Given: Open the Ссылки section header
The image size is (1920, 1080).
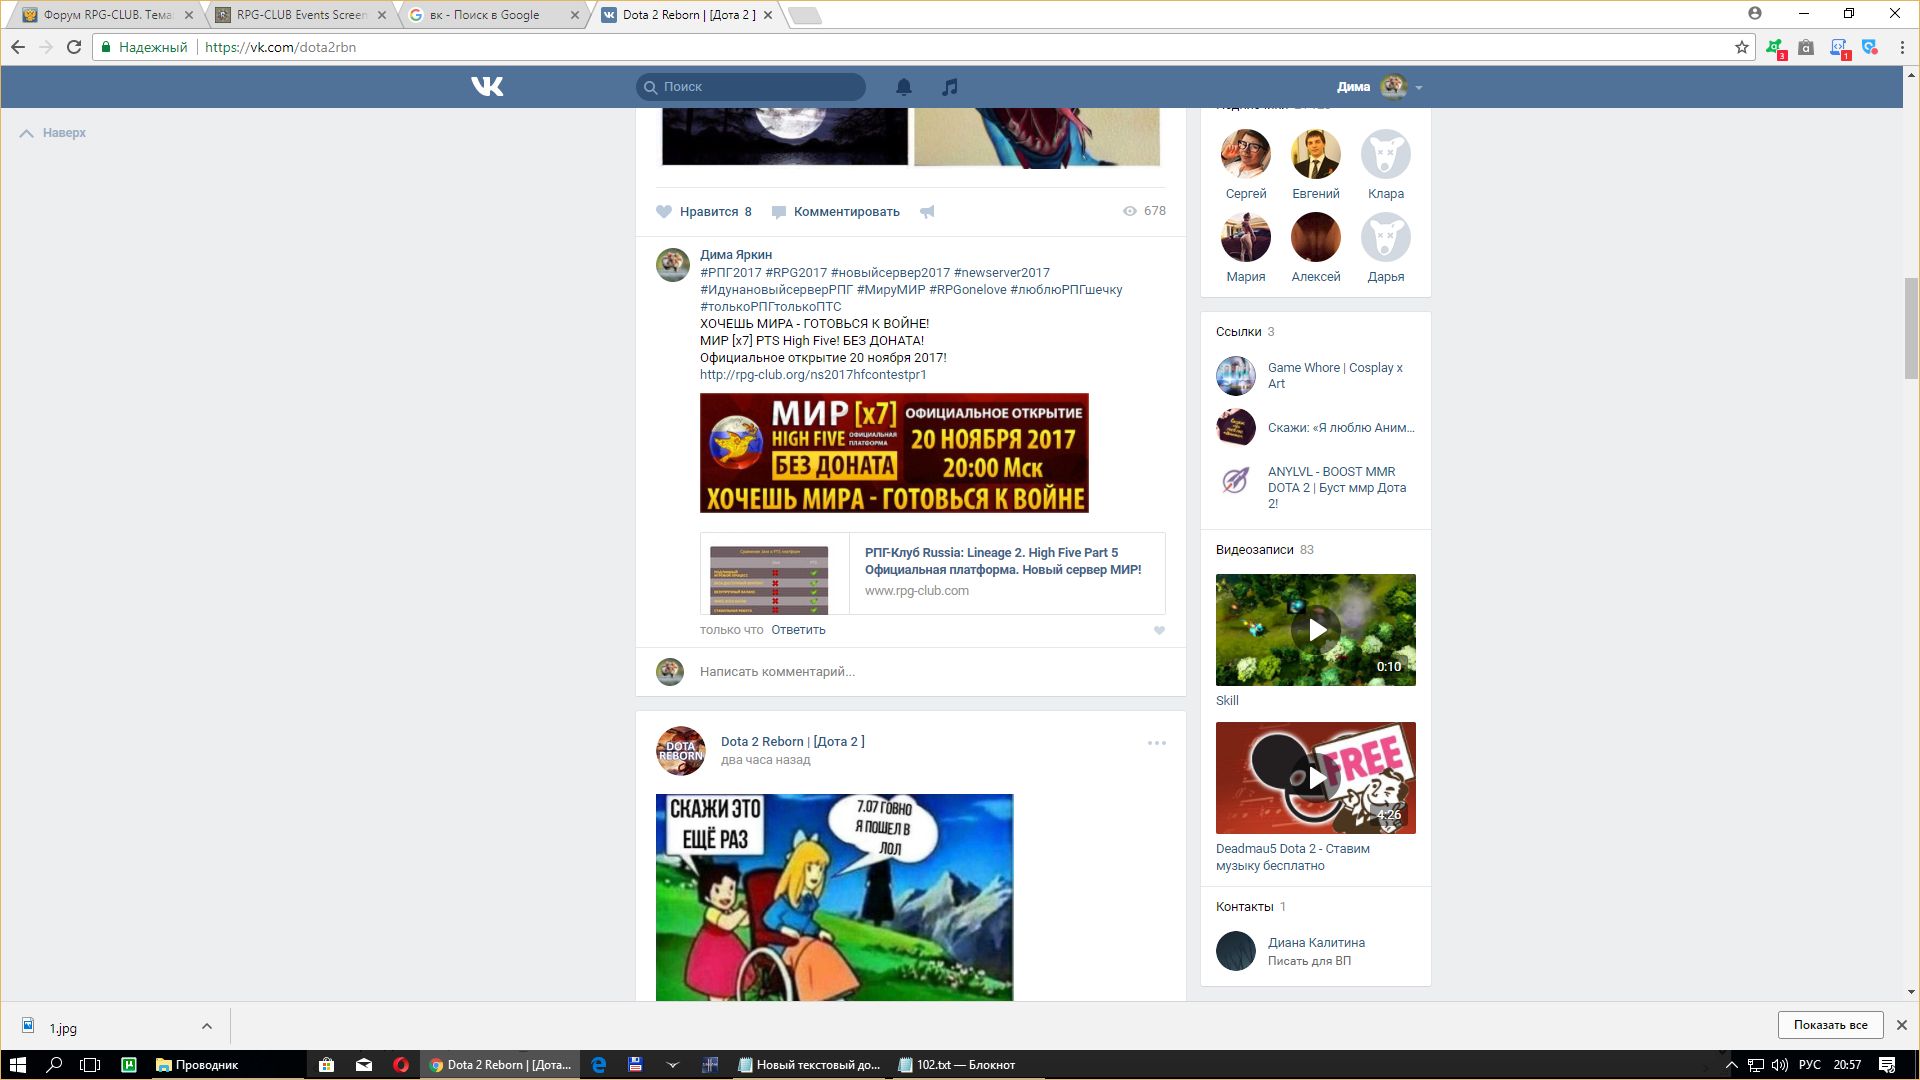Looking at the screenshot, I should click(1245, 332).
